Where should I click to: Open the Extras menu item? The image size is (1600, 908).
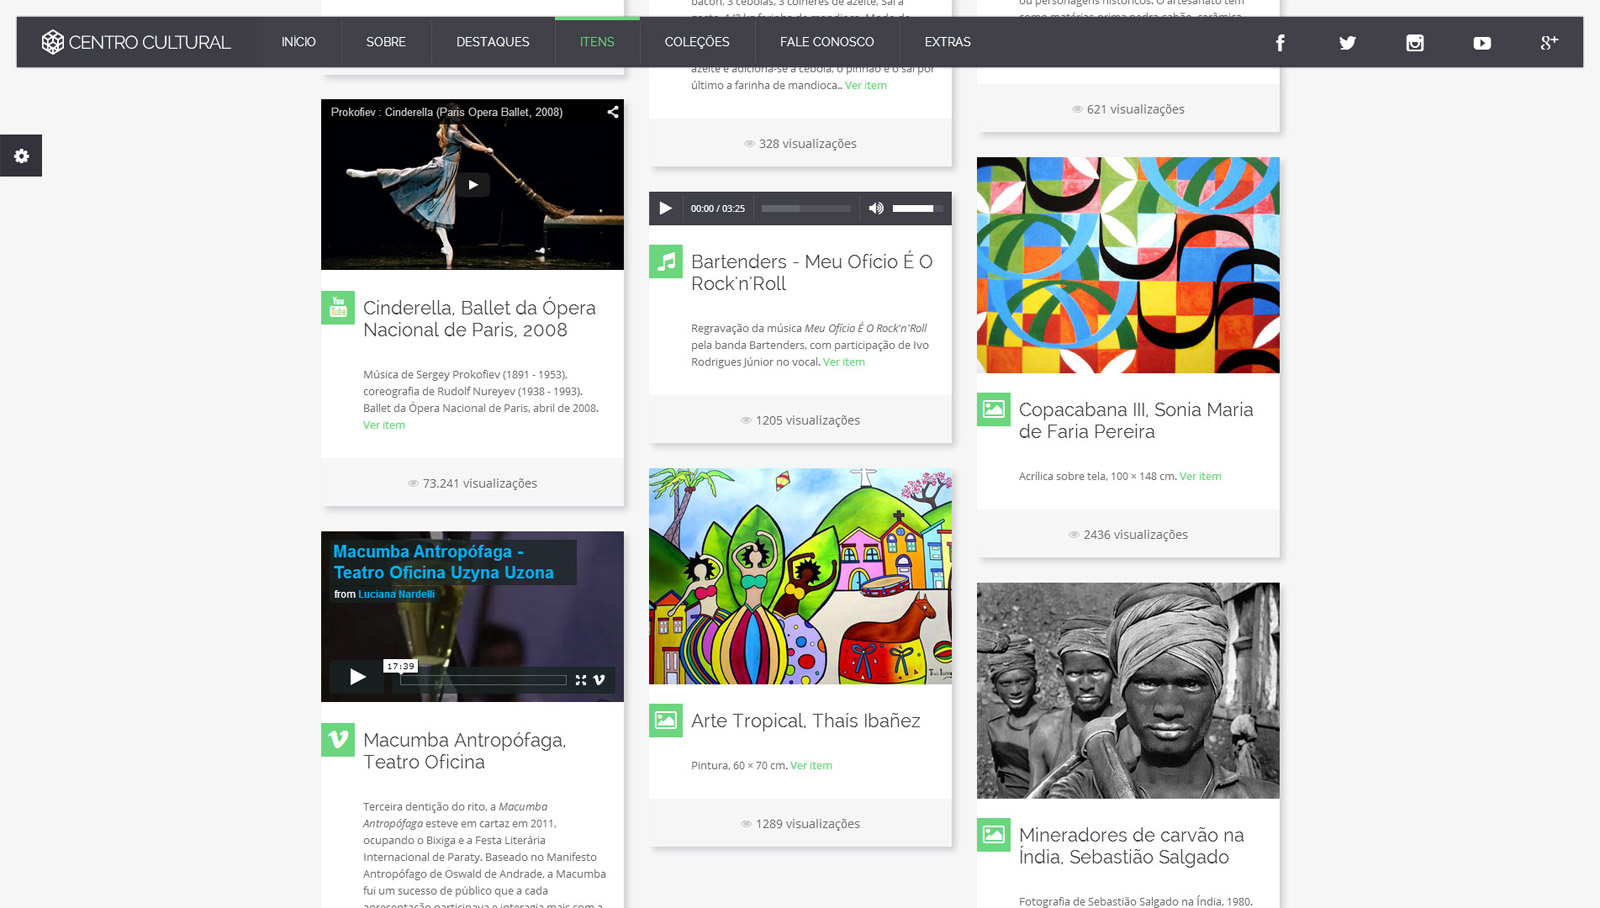click(x=947, y=42)
